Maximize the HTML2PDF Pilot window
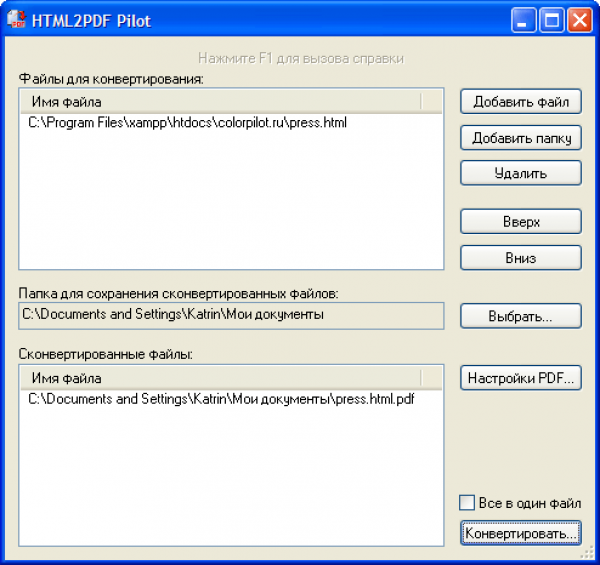 [x=551, y=20]
